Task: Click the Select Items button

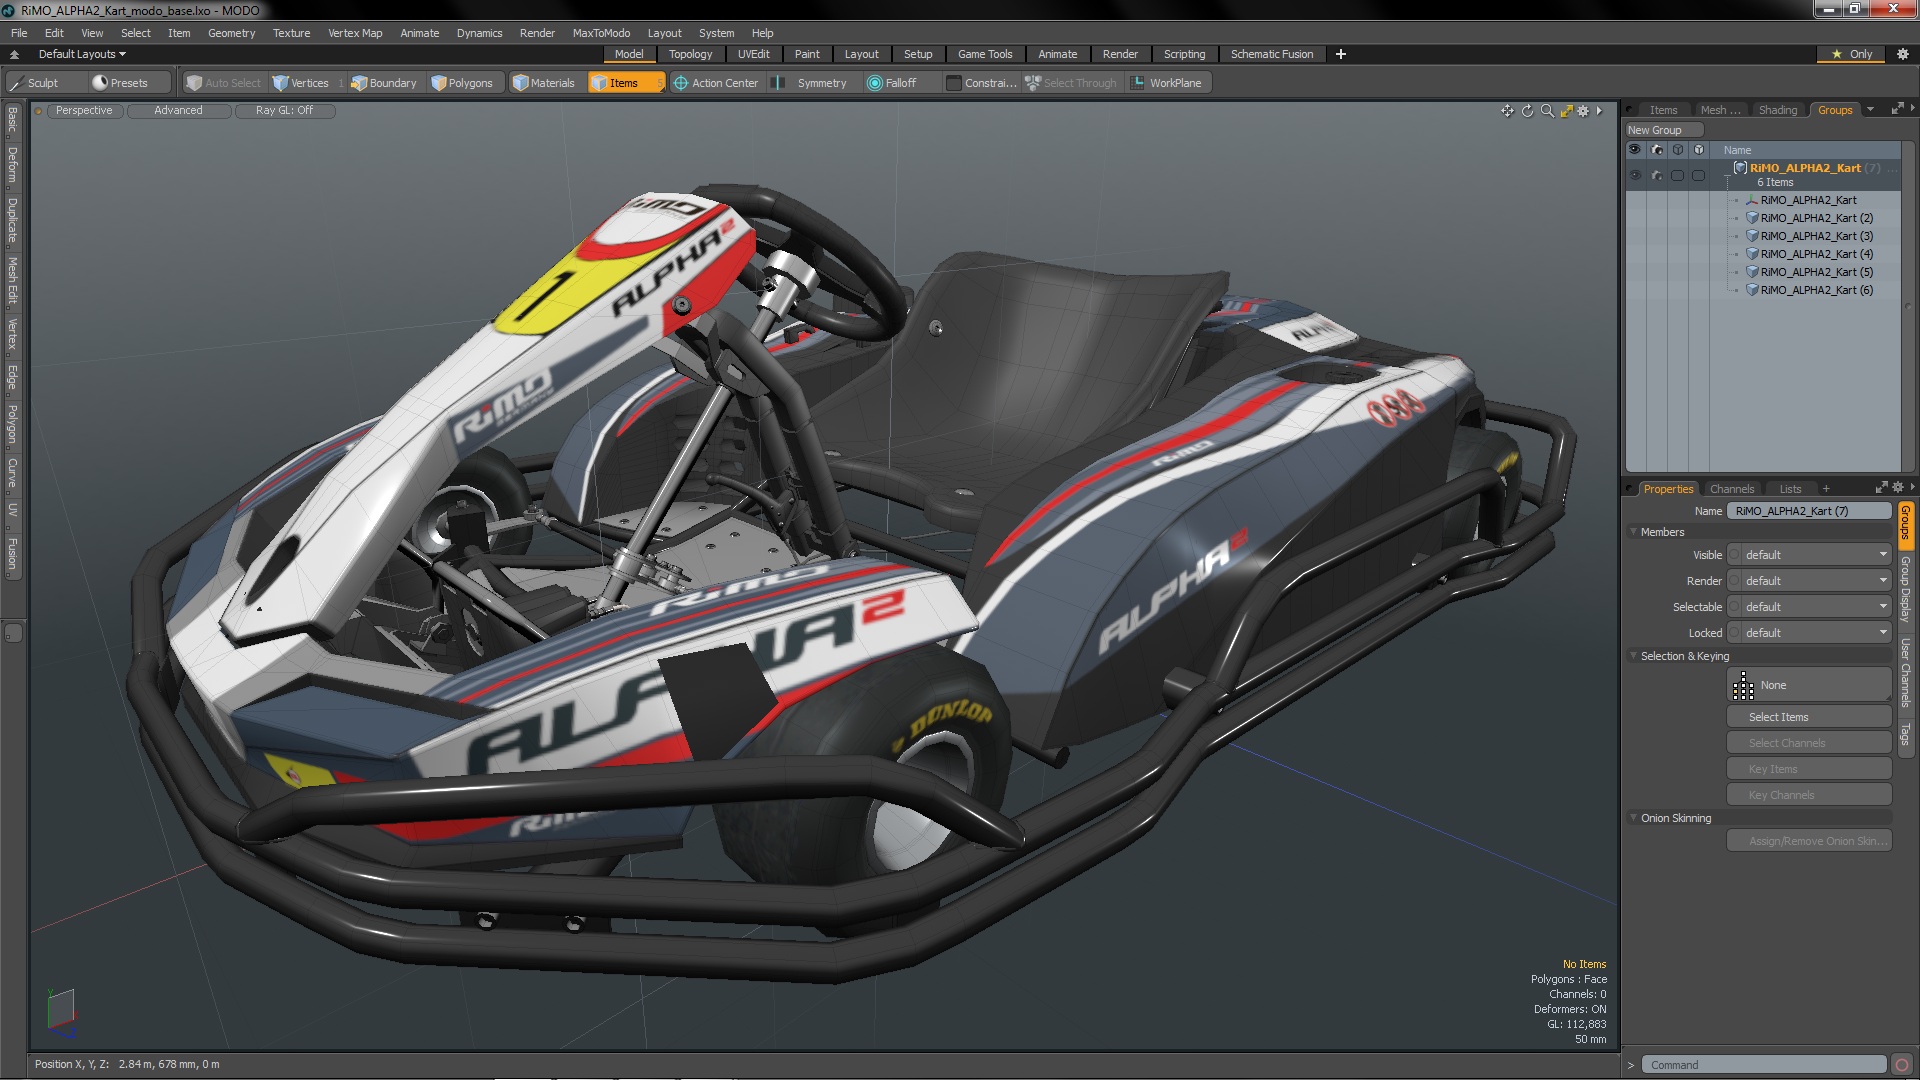Action: pos(1808,717)
